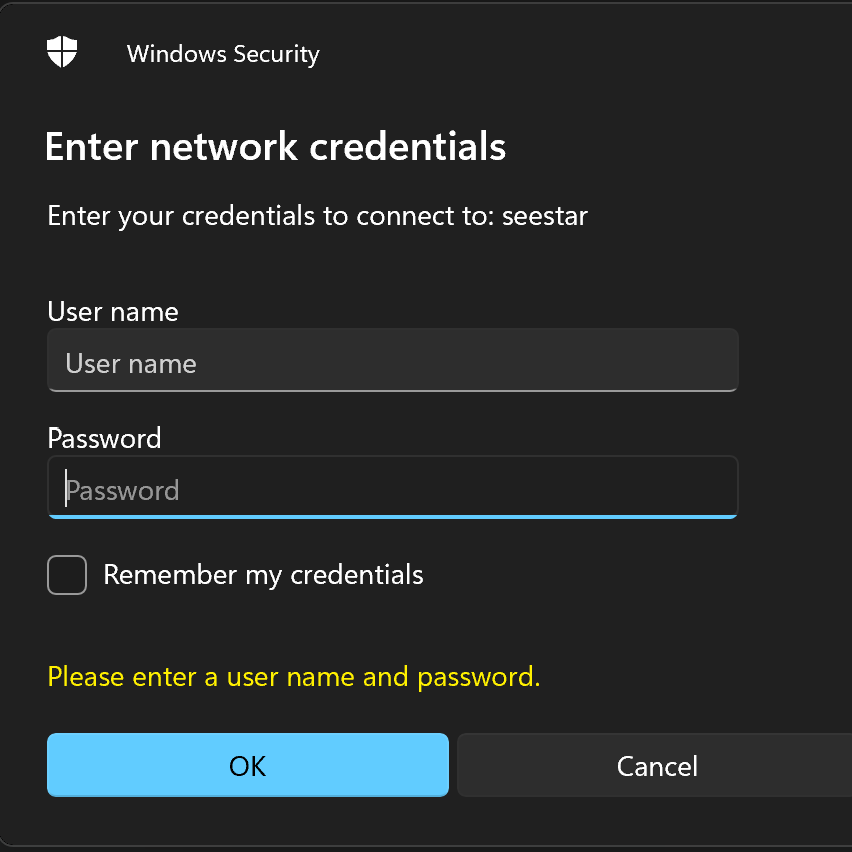Click the 'User name' label above the field

pos(113,312)
